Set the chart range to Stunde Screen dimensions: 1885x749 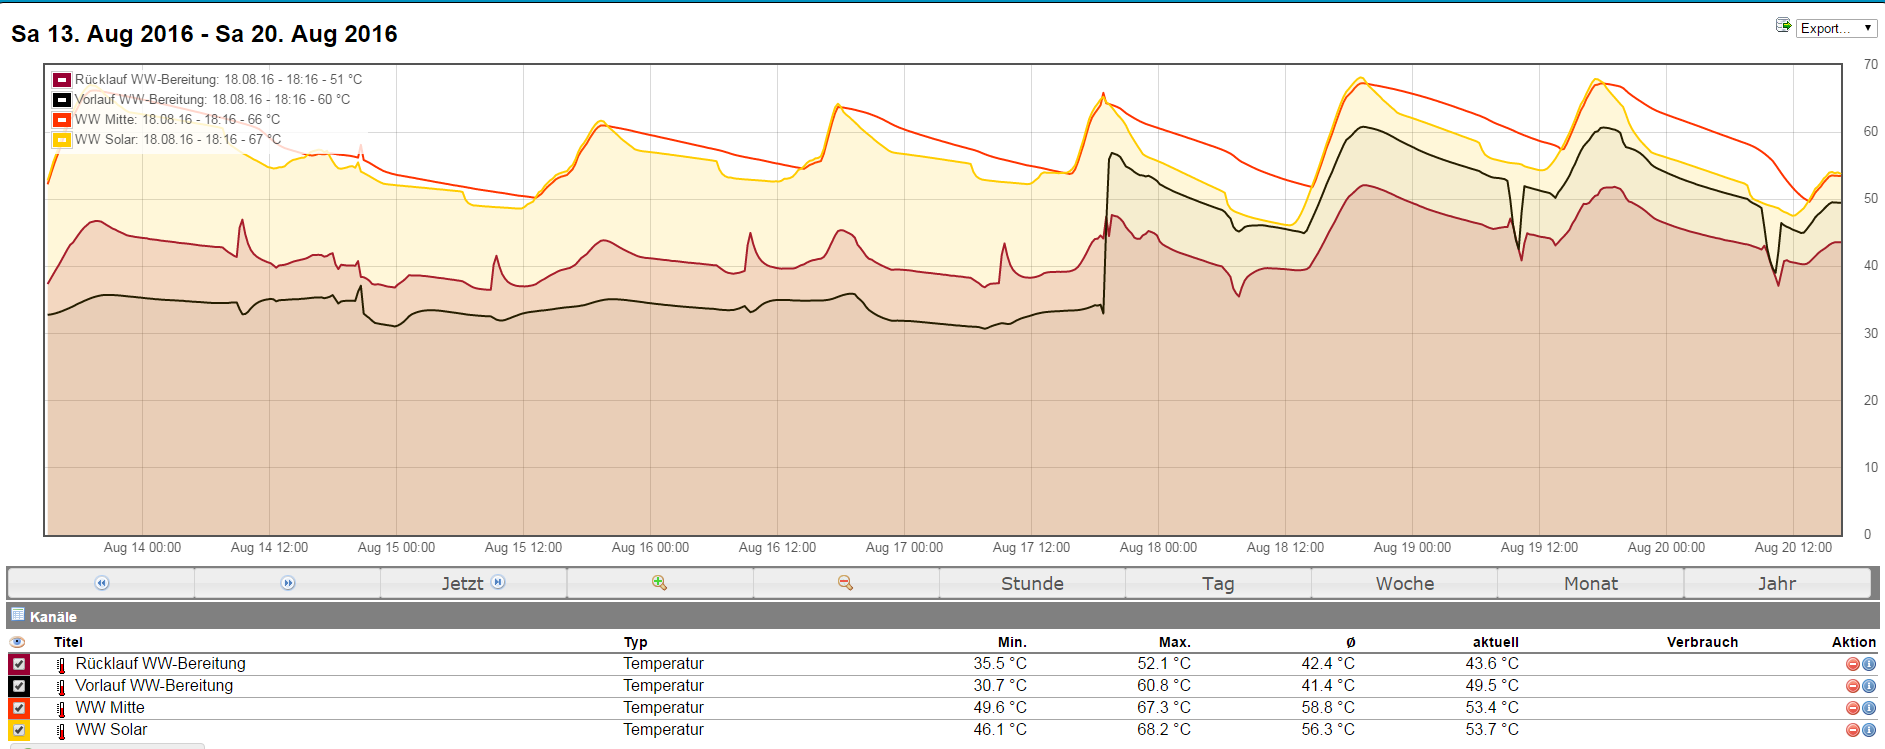1032,583
